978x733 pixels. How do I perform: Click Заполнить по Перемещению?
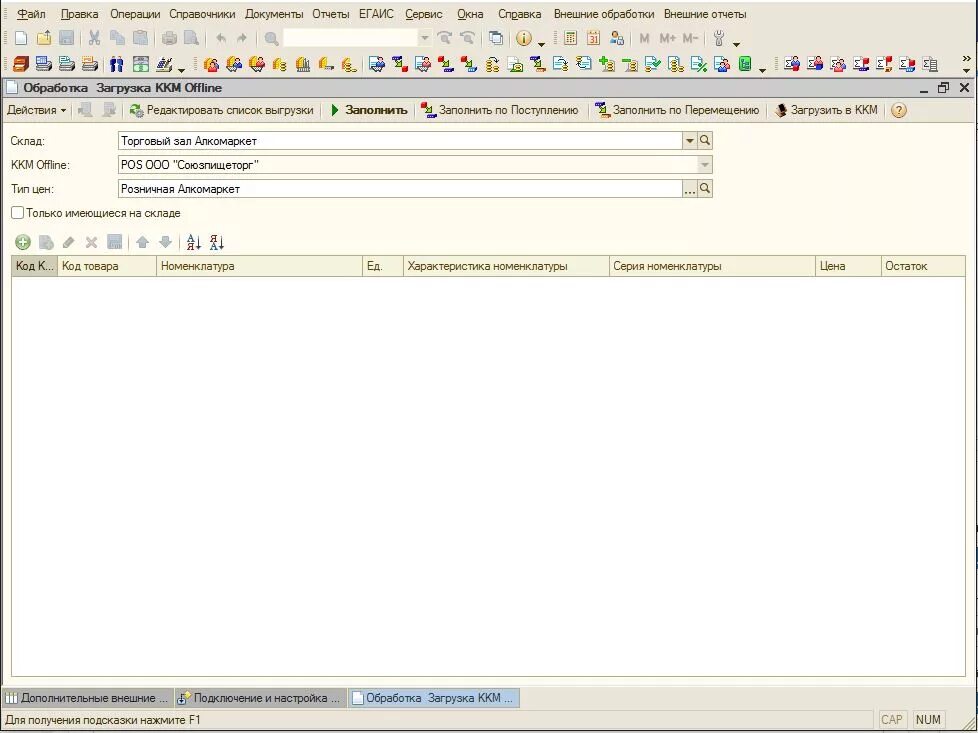pyautogui.click(x=677, y=110)
